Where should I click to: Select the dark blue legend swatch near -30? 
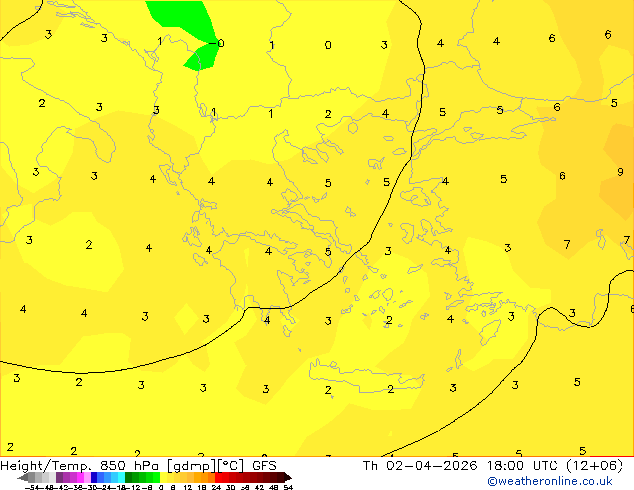(x=94, y=477)
